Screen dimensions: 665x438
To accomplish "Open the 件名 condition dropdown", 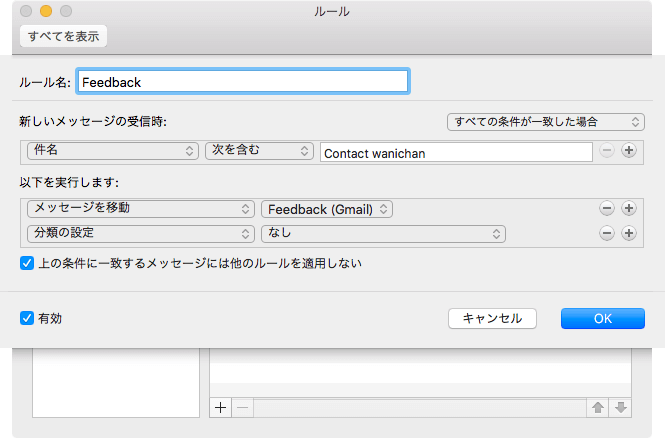I will coord(111,151).
